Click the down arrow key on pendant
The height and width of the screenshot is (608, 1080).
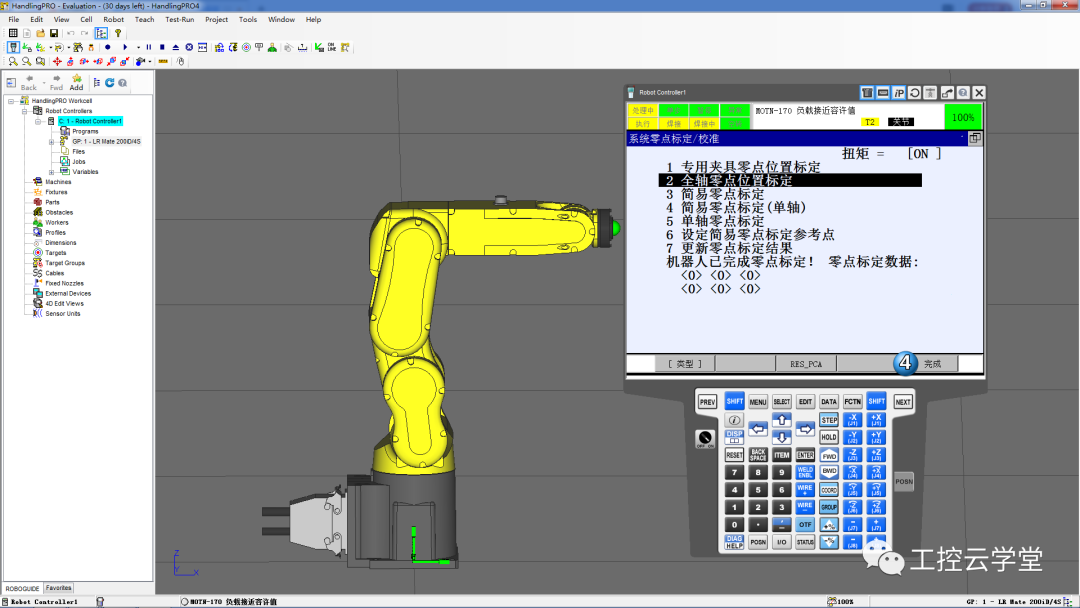(781, 437)
